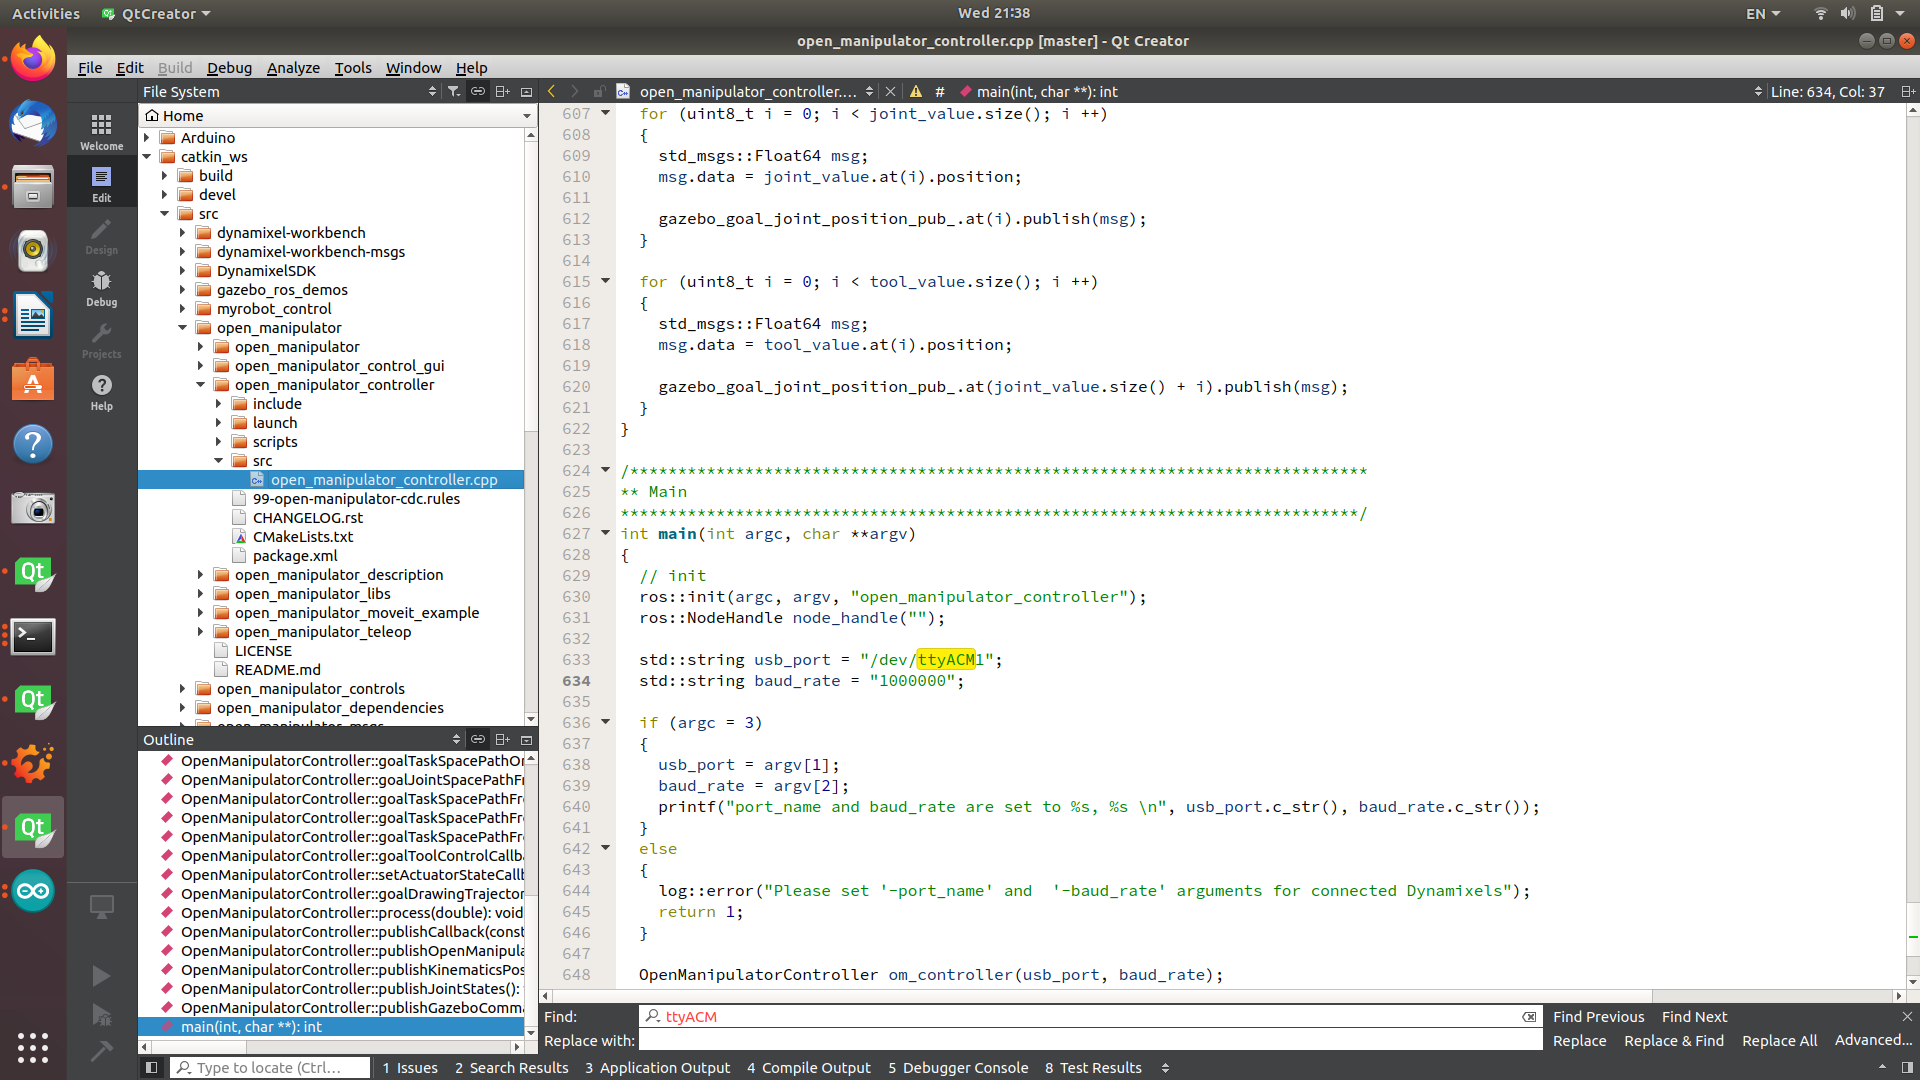Viewport: 1920px width, 1080px height.
Task: Toggle the right sidebar in status bar
Action: (1907, 1068)
